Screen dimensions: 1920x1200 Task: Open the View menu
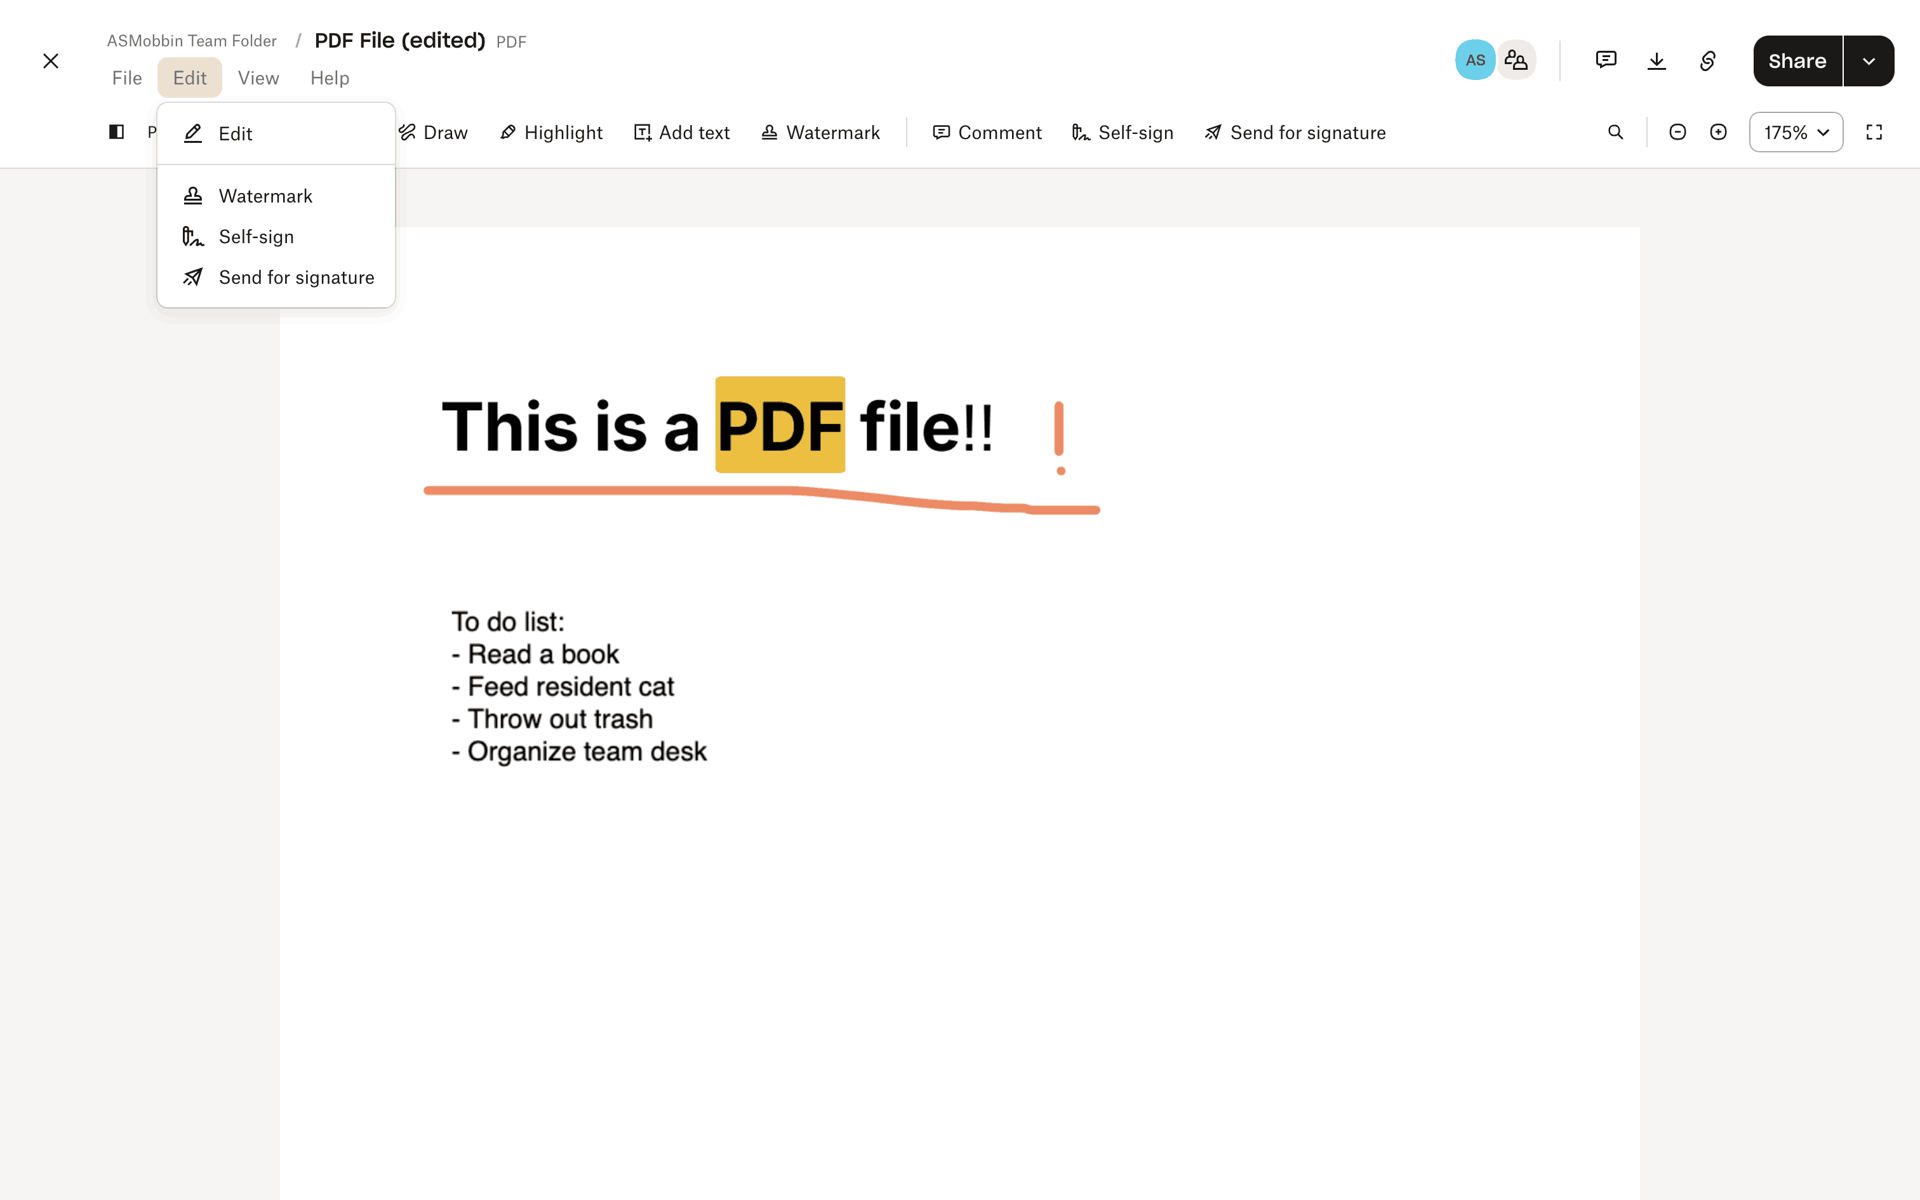click(258, 78)
